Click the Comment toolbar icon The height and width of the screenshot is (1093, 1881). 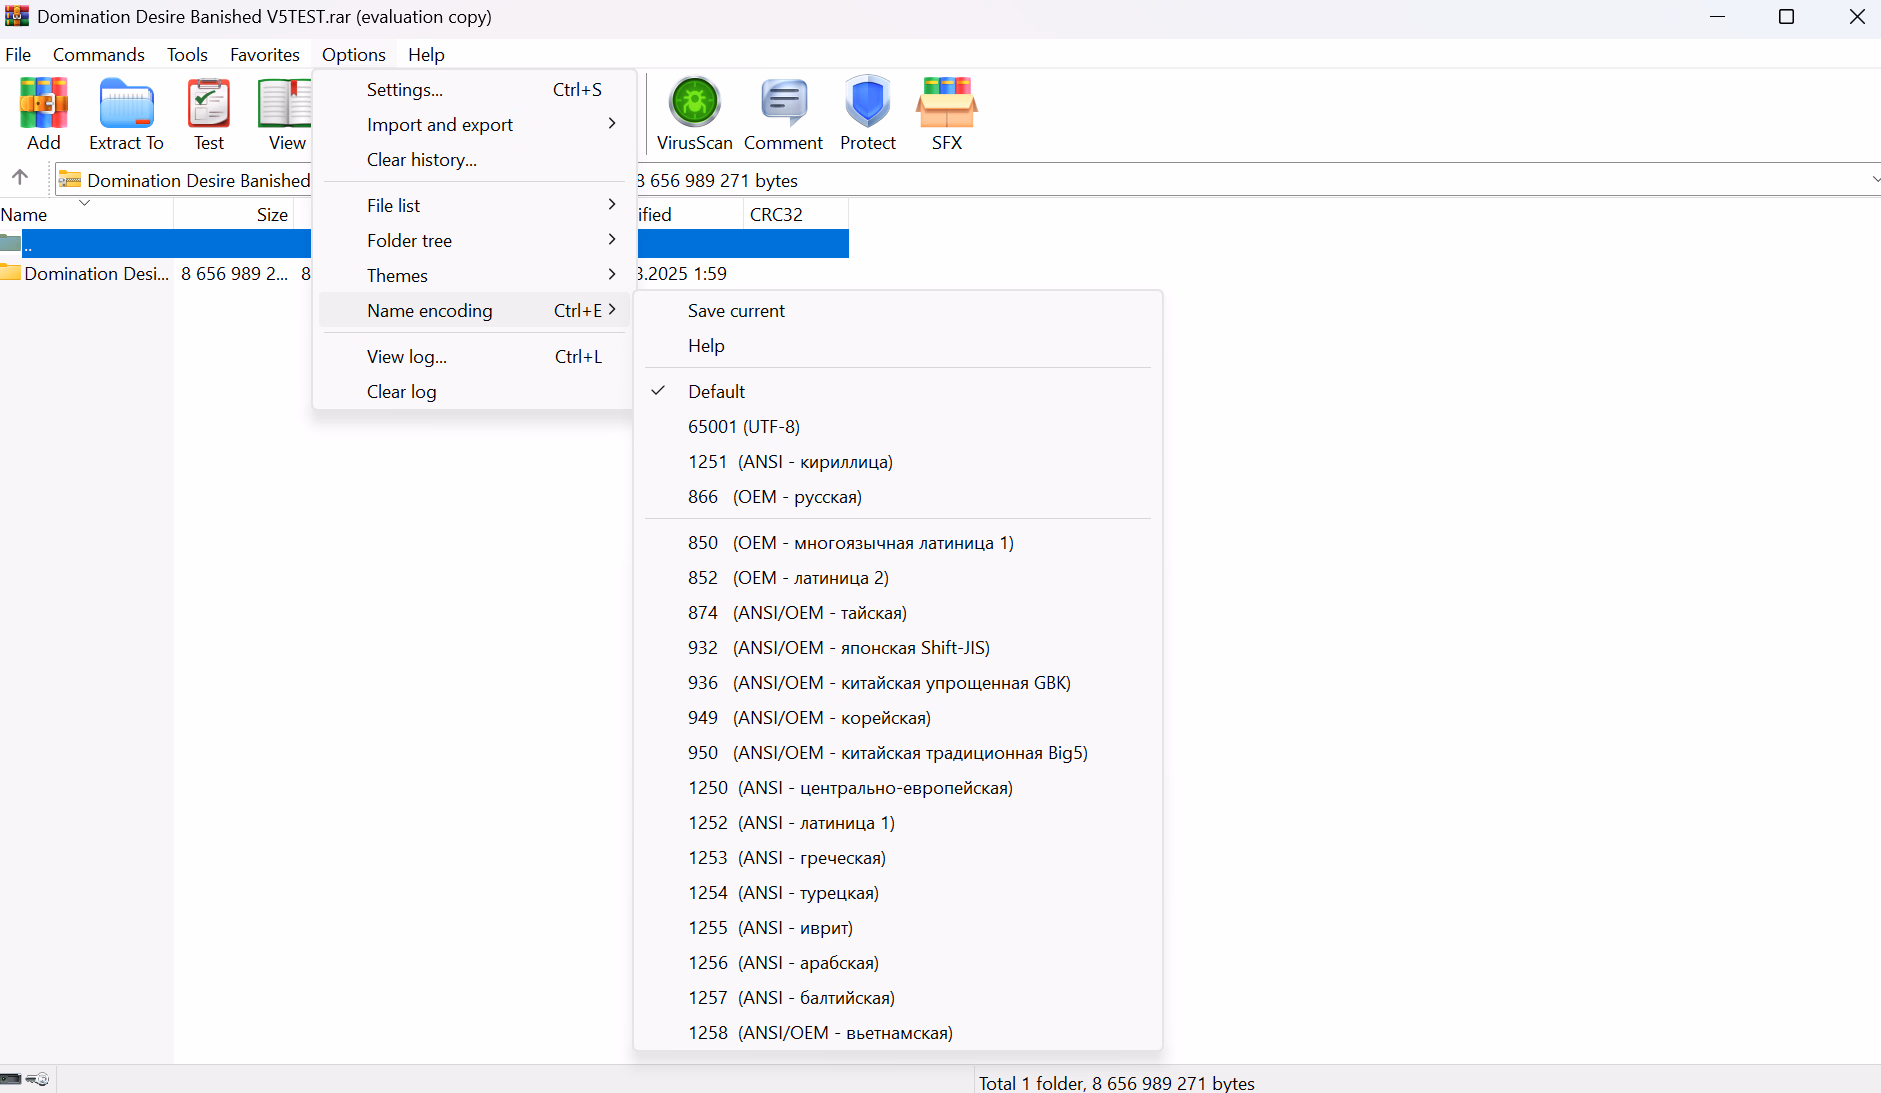(x=783, y=114)
